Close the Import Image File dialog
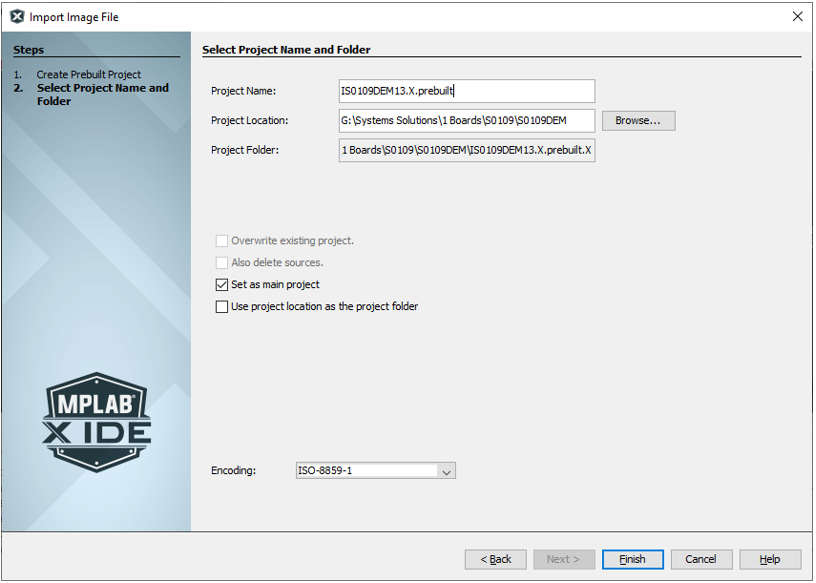Screen dimensions: 816x583 (x=797, y=17)
